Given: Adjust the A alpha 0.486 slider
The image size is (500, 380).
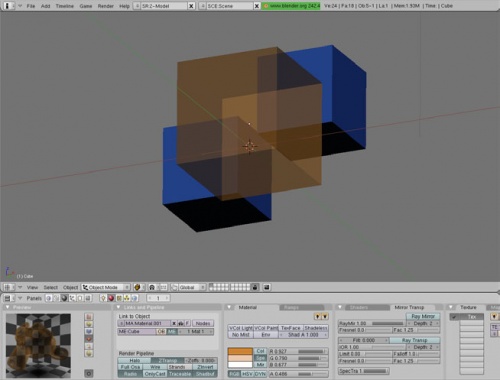Looking at the screenshot, I should 298,374.
